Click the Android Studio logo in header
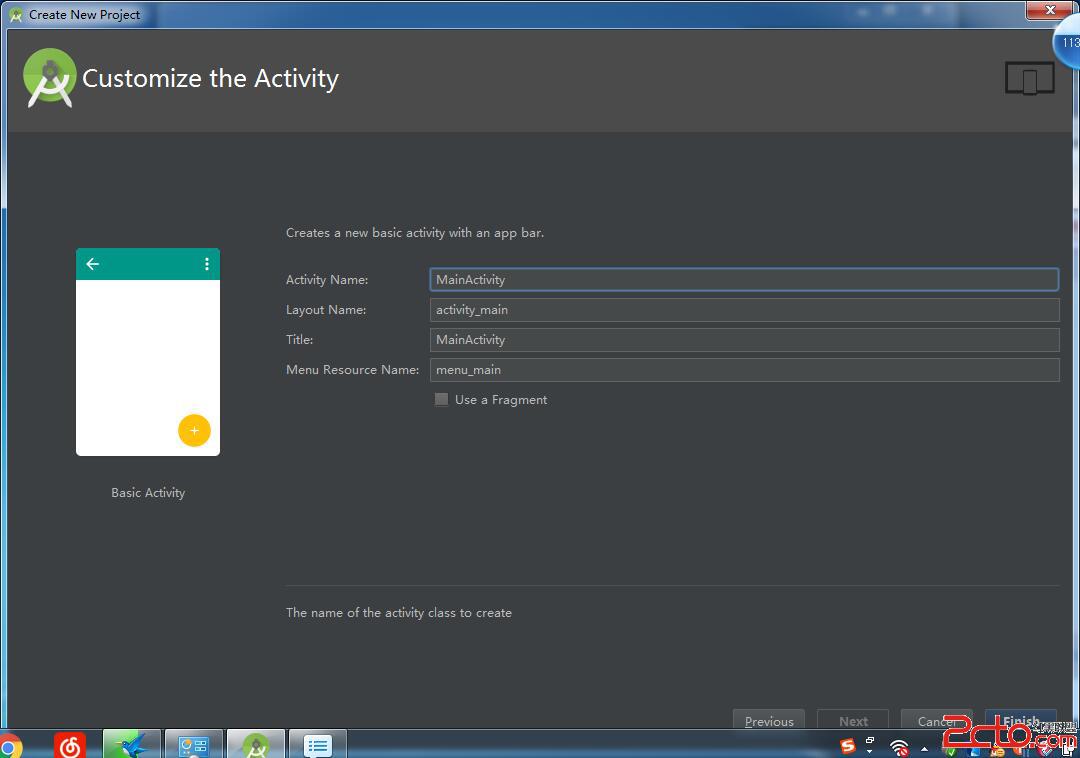1080x758 pixels. (x=49, y=78)
